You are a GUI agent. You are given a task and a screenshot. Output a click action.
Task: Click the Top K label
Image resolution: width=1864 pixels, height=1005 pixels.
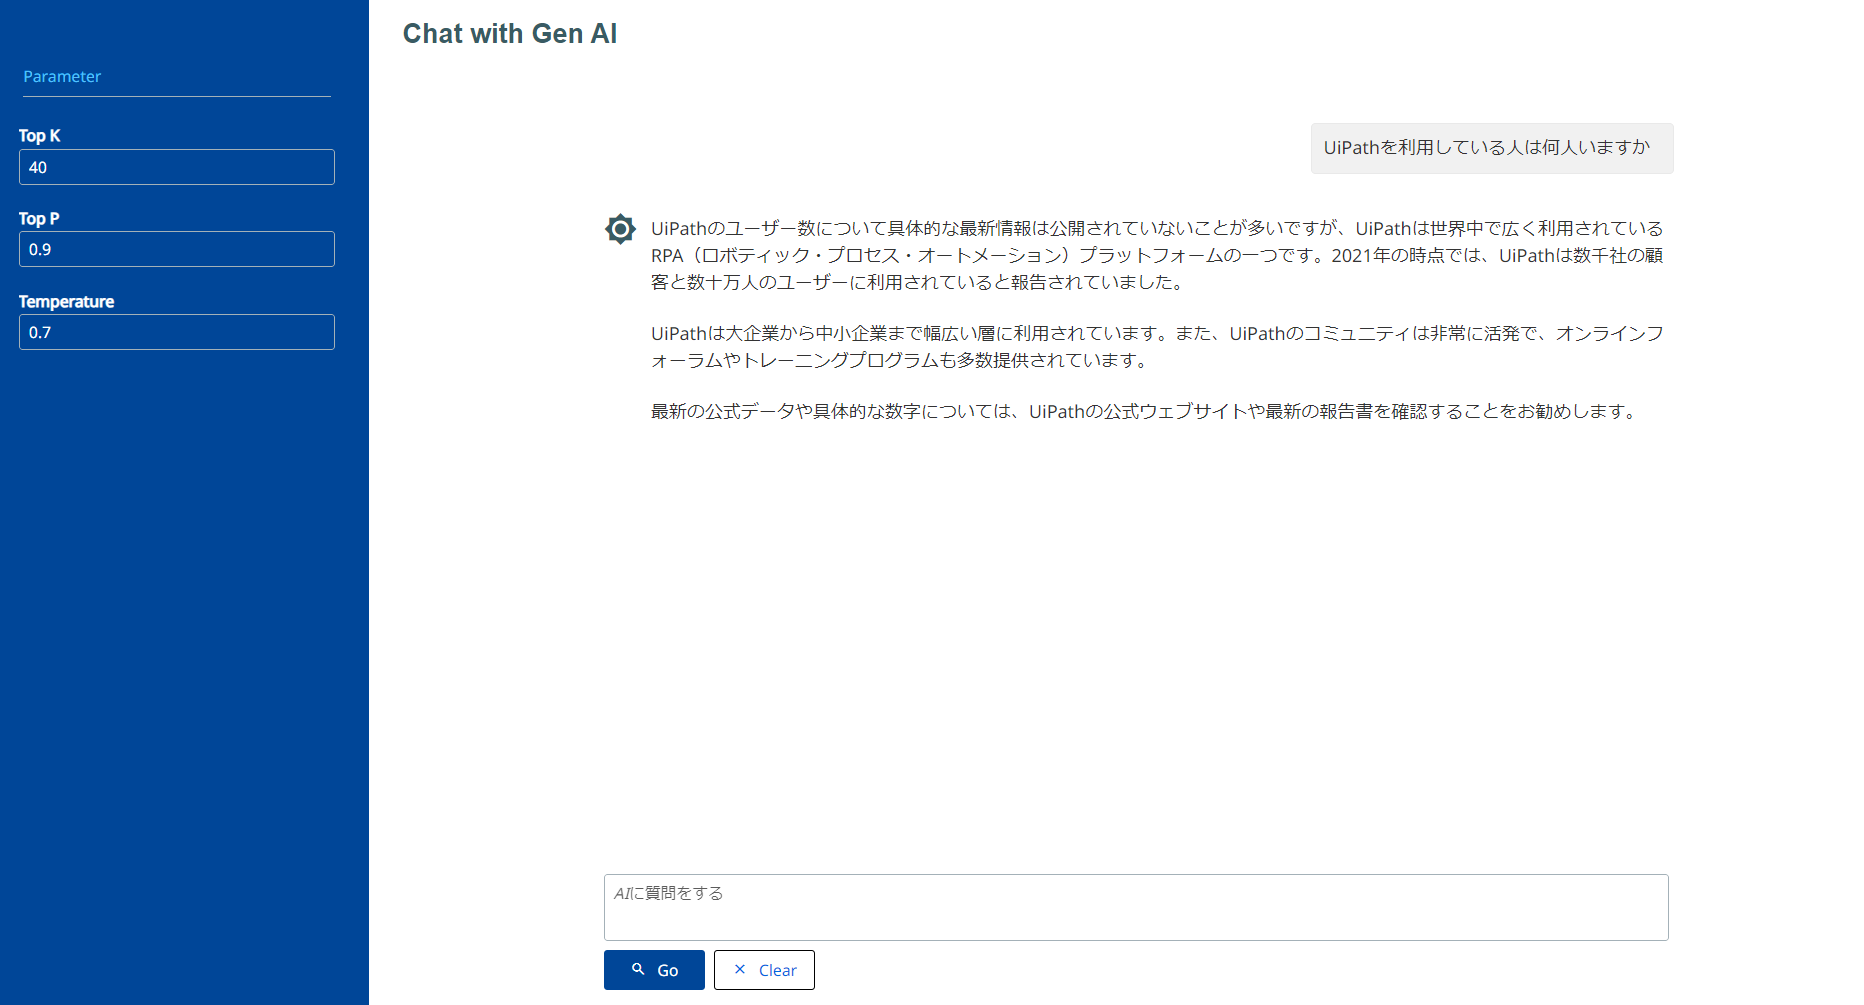pos(40,135)
